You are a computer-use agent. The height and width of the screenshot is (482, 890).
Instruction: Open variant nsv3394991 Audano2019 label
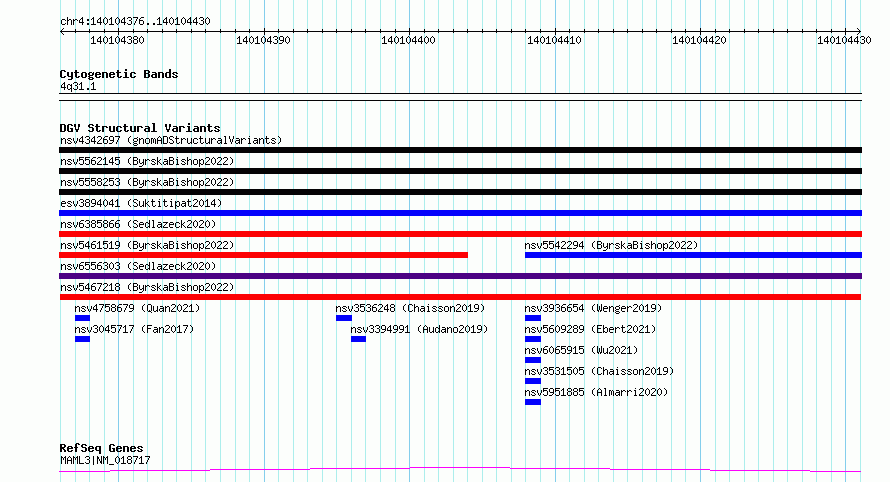pos(419,329)
